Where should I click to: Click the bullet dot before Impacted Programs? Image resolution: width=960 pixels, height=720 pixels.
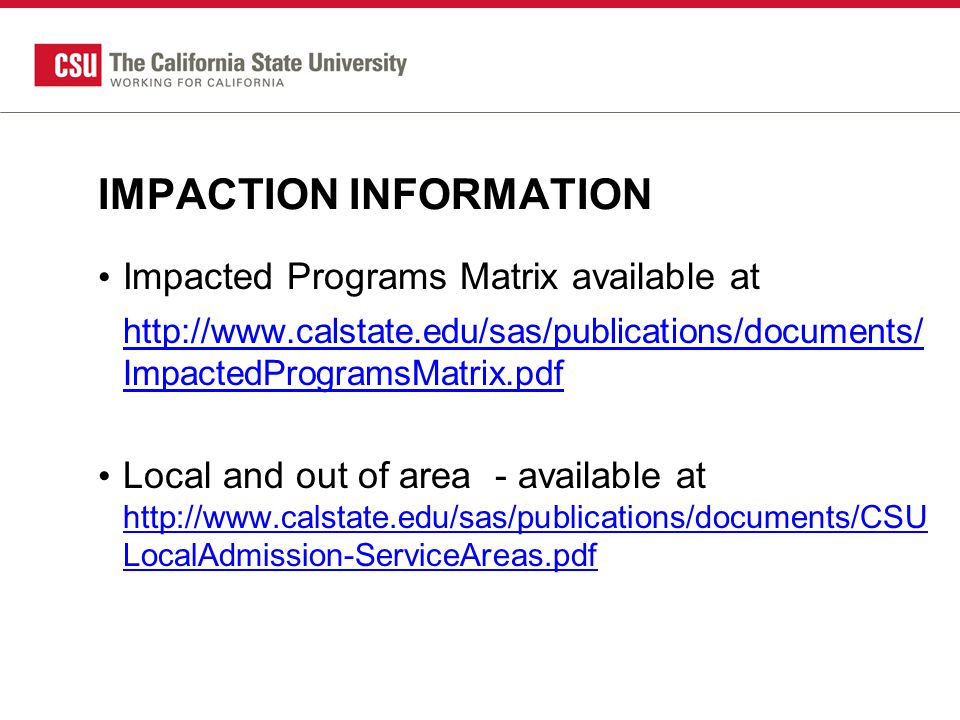[104, 279]
